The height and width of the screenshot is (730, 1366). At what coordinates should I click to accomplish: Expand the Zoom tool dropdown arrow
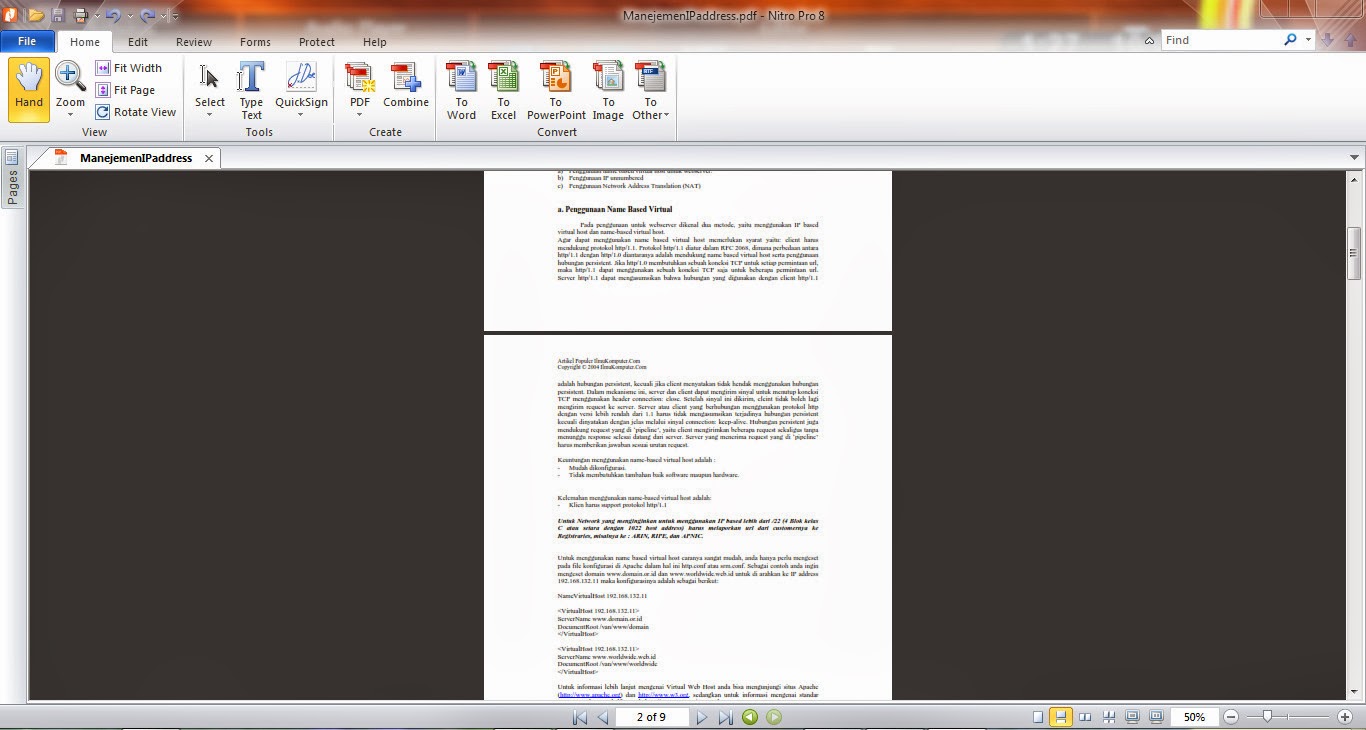pos(70,115)
